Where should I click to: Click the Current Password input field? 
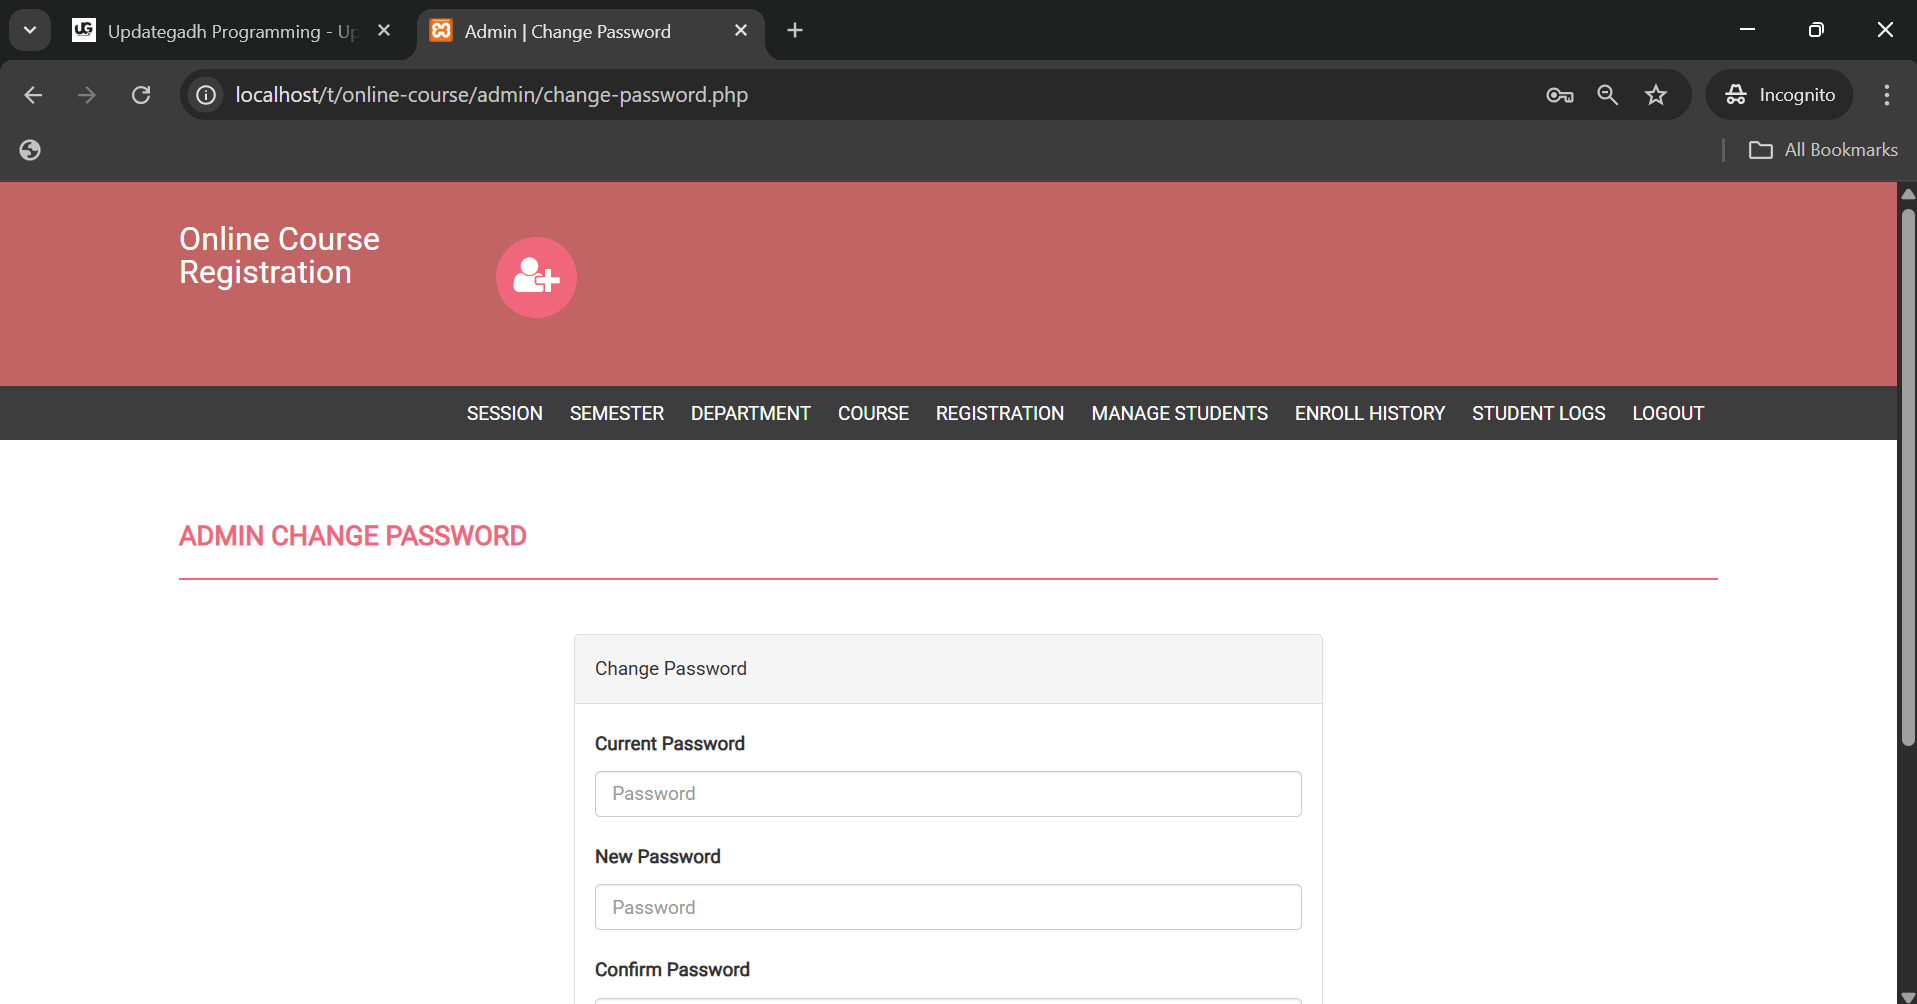click(x=947, y=793)
